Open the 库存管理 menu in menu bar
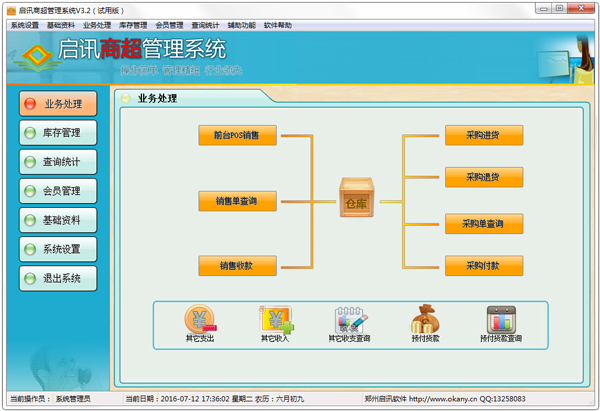The image size is (600, 411). (x=133, y=25)
